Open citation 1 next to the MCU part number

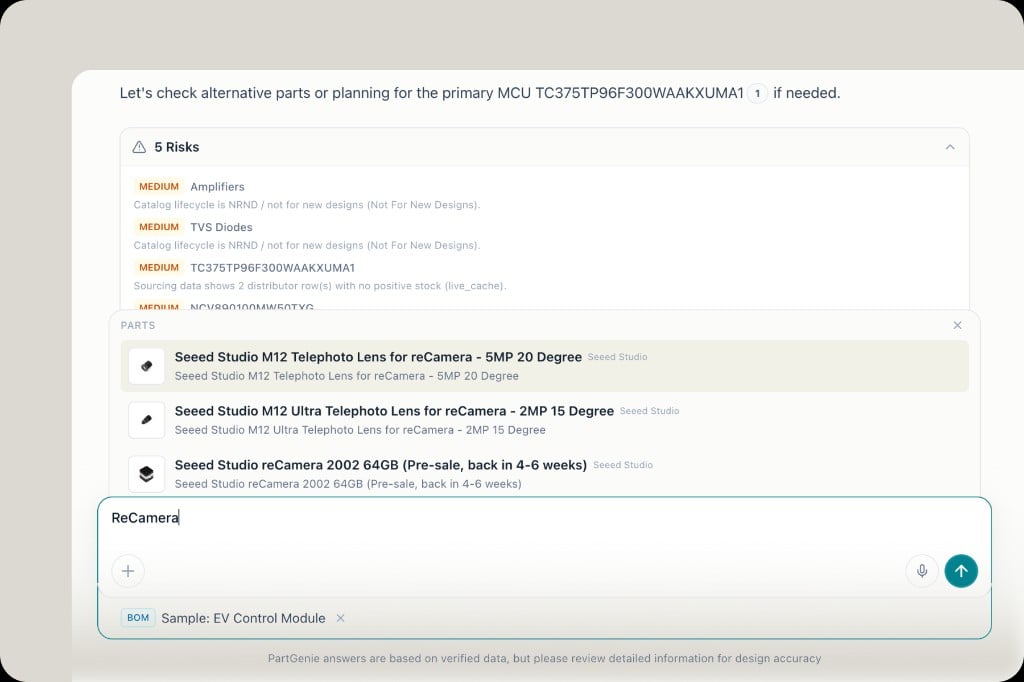coord(758,93)
